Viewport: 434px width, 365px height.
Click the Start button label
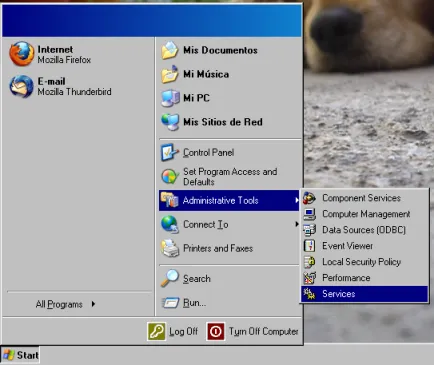(28, 355)
